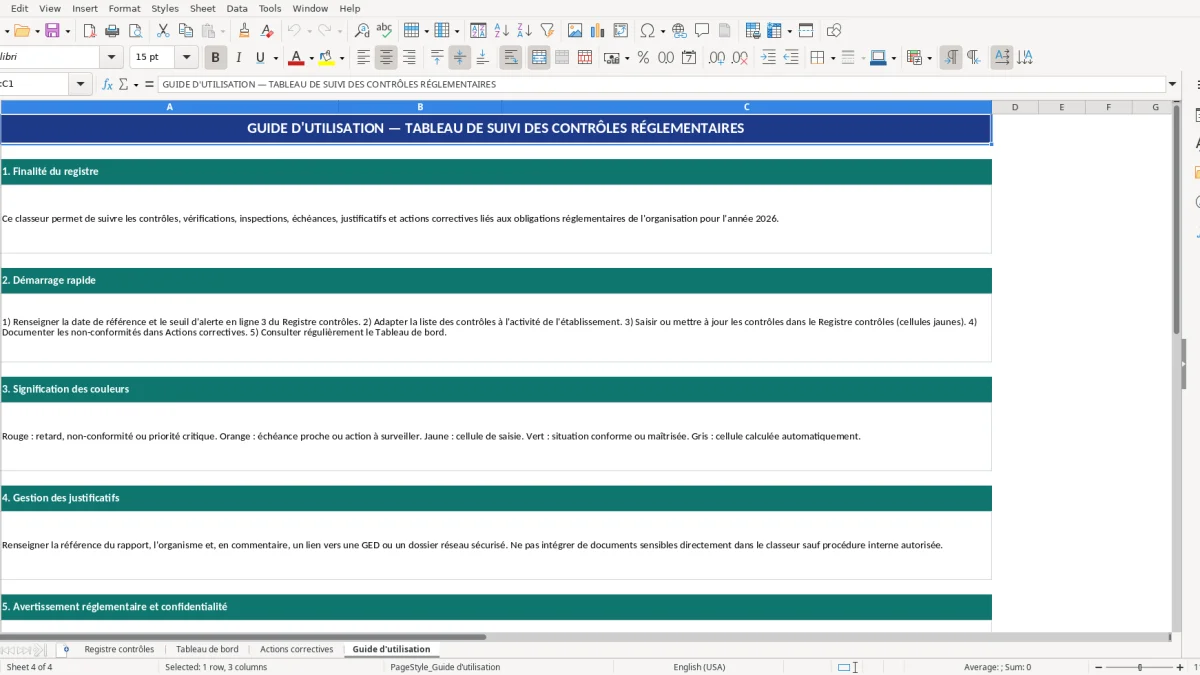
Task: Click Format as Date icon
Action: point(689,58)
